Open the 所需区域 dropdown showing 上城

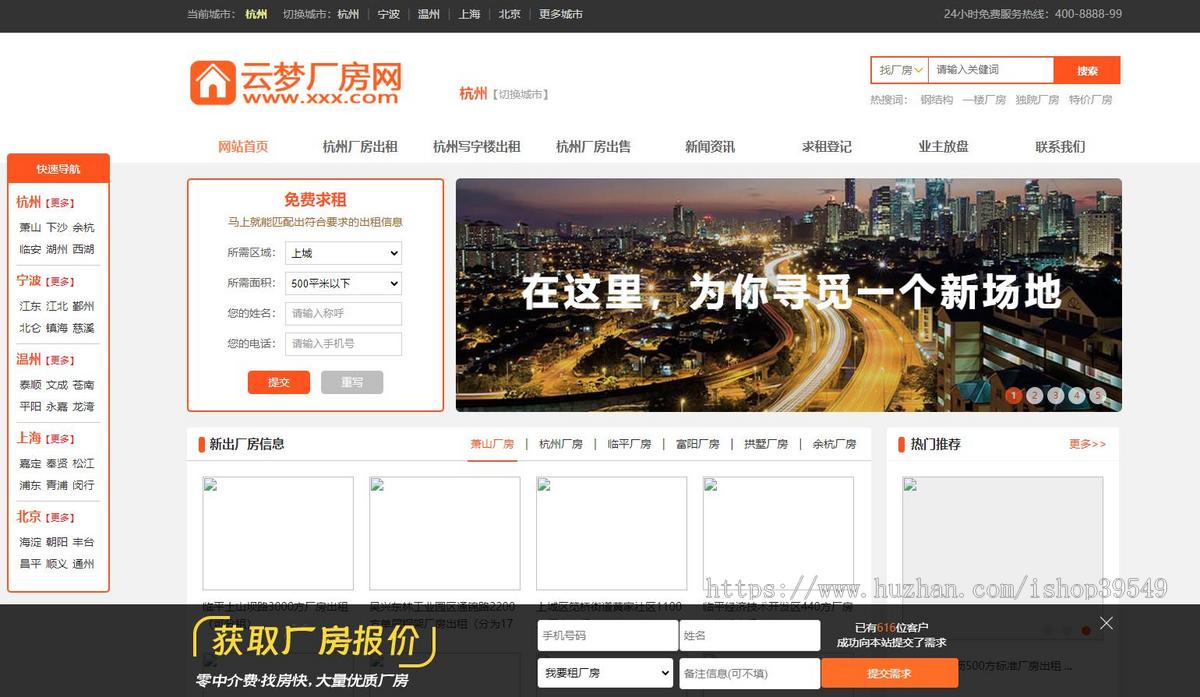343,253
